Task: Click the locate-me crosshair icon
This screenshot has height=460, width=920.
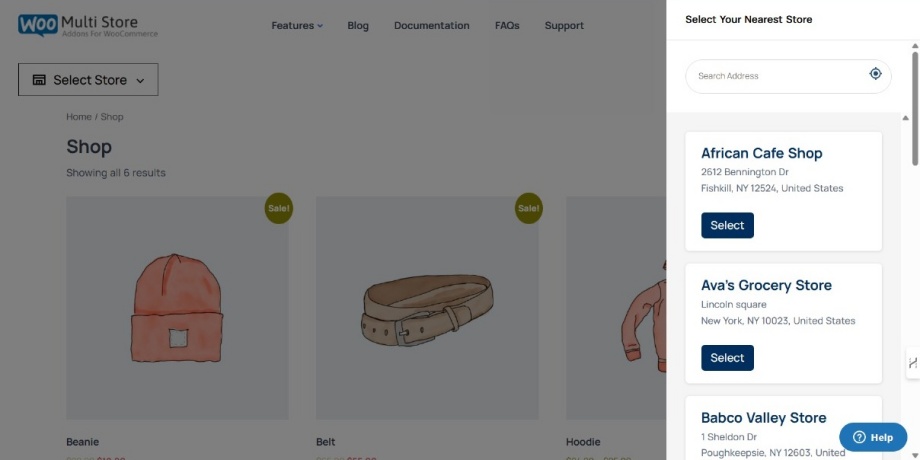Action: 875,73
